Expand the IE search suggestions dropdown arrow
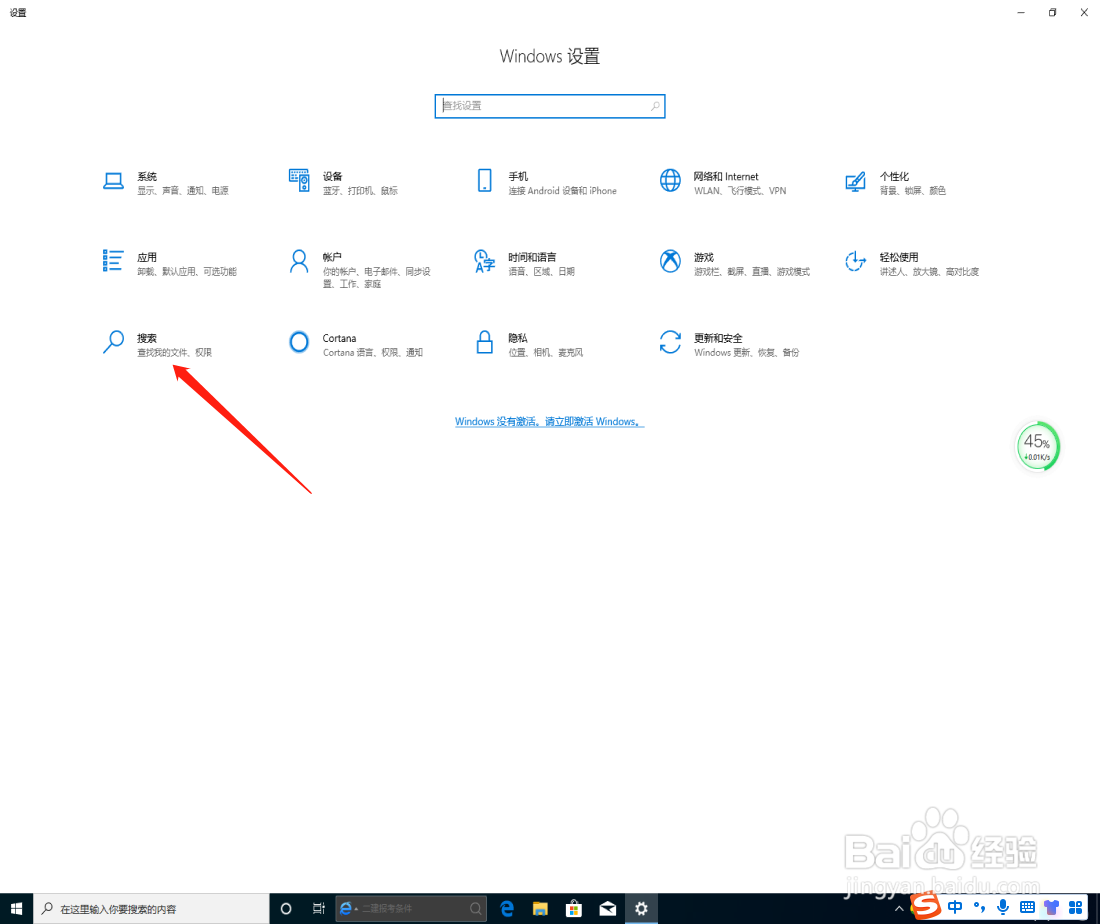1100x924 pixels. coord(355,908)
